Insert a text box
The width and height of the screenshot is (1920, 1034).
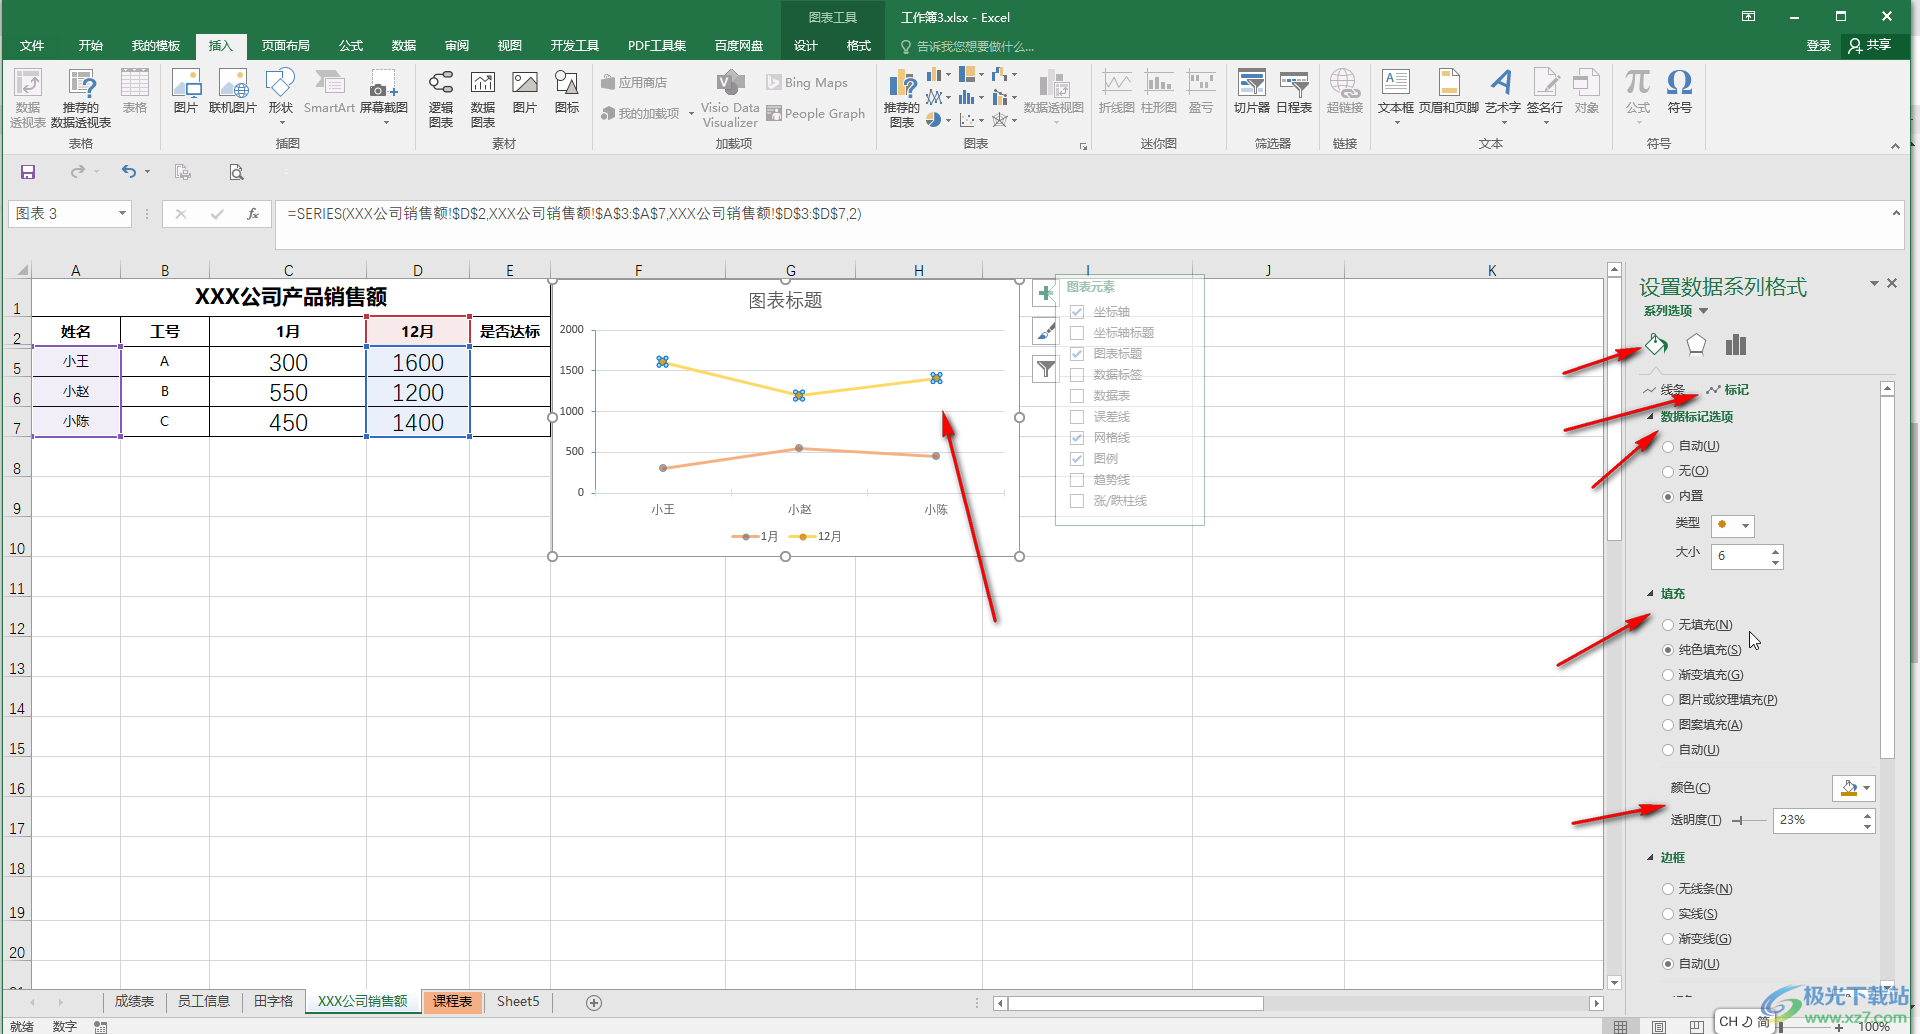tap(1396, 95)
